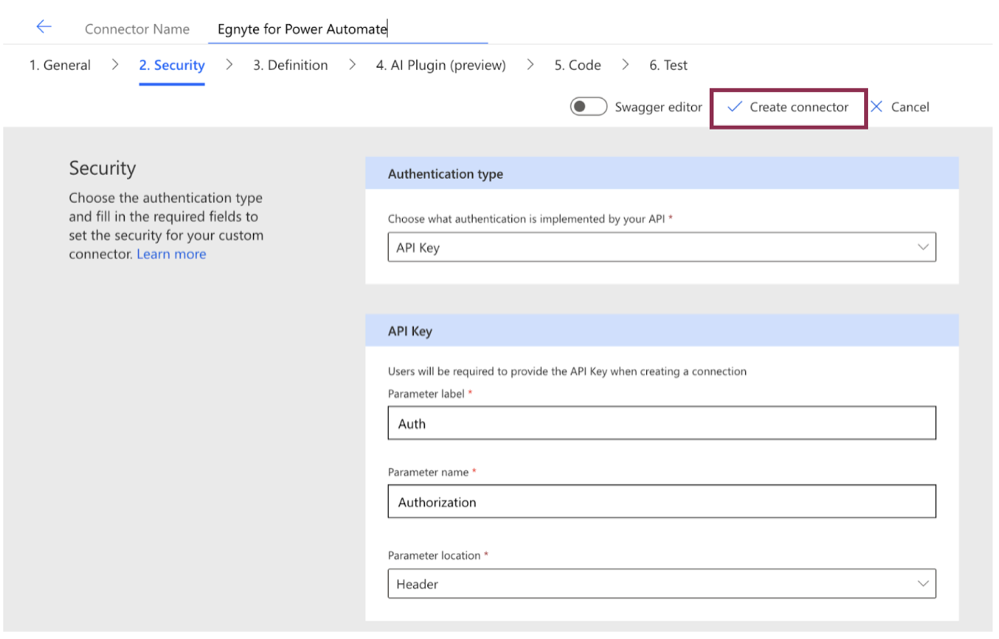The image size is (999, 639).
Task: Click the Parameter name field containing Authorization
Action: click(x=661, y=501)
